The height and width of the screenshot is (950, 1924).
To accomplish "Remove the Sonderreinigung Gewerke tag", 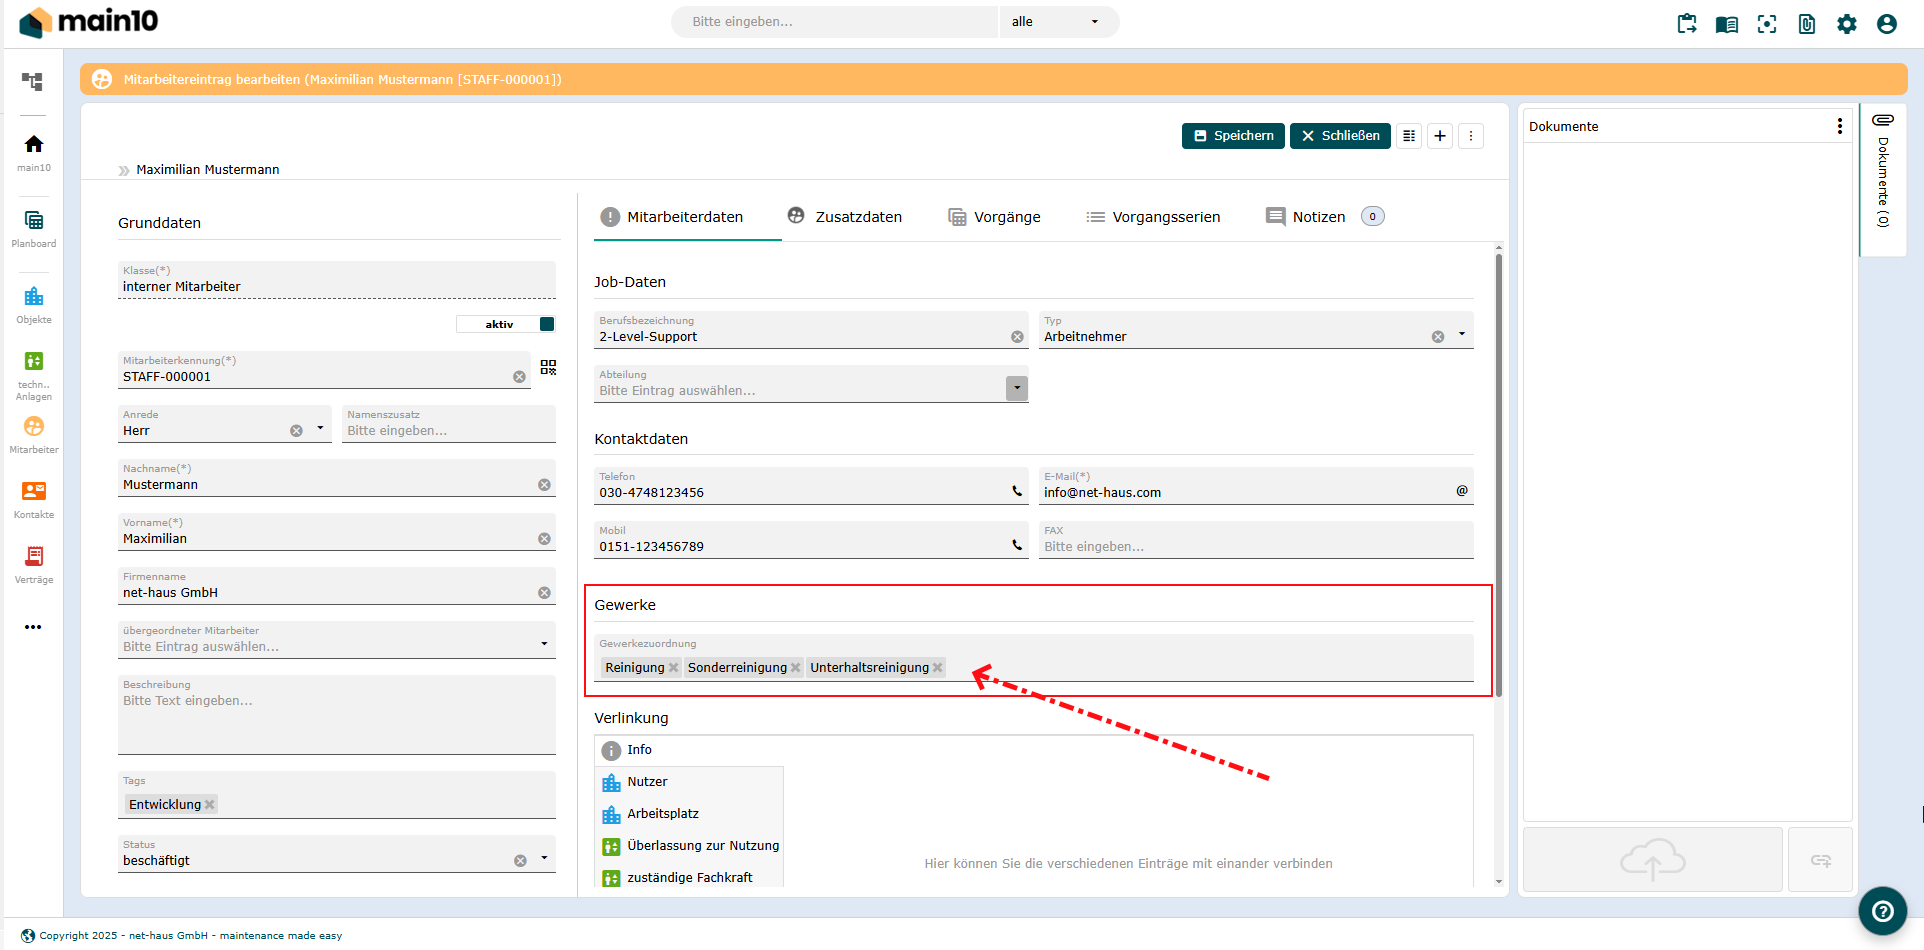I will (x=796, y=668).
